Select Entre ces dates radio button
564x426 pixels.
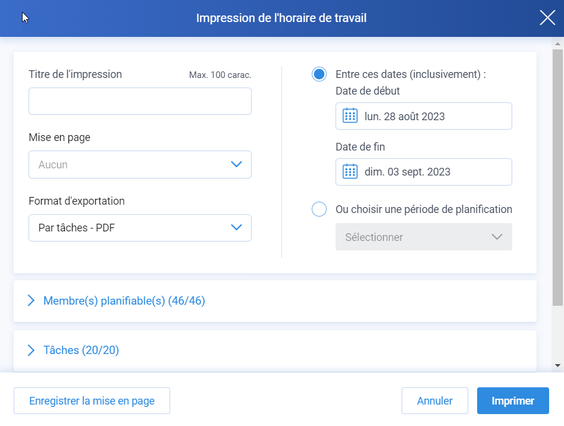coord(319,74)
